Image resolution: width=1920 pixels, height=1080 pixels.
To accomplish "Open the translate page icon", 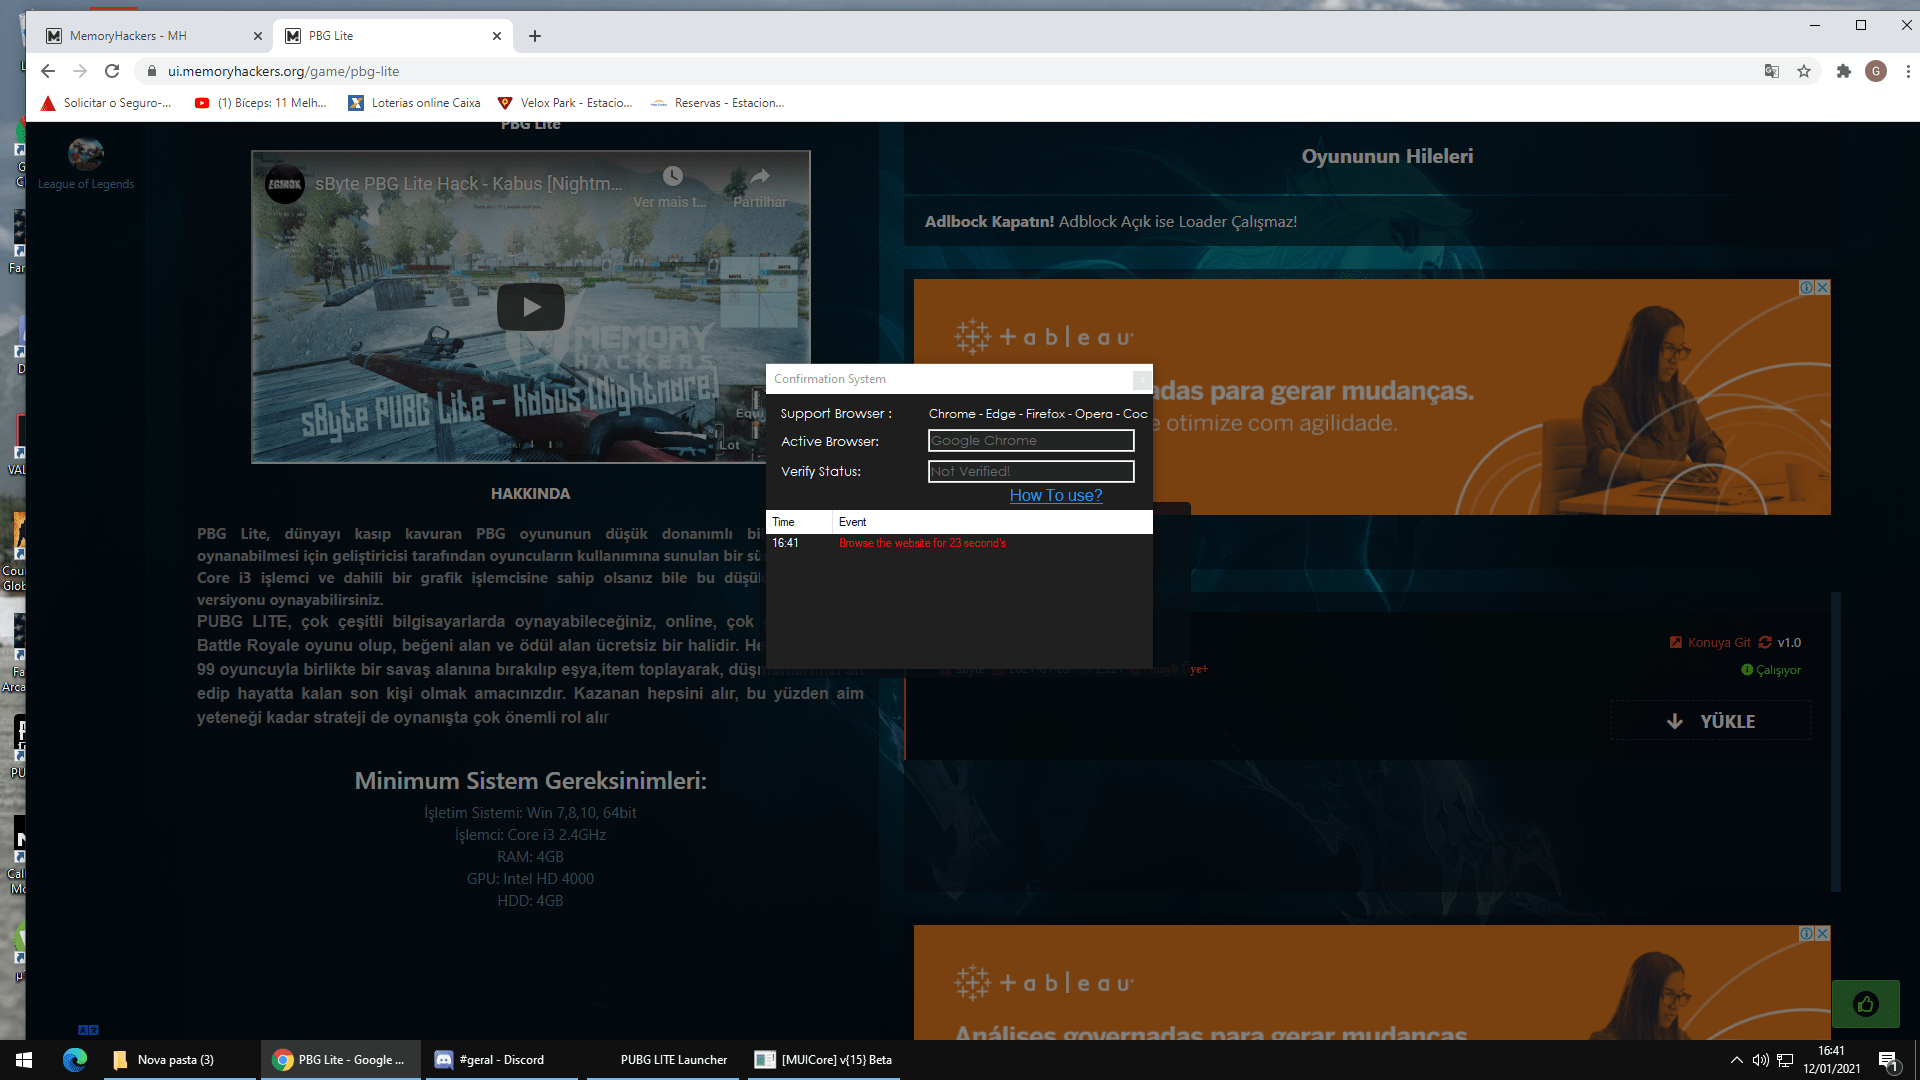I will 1772,71.
